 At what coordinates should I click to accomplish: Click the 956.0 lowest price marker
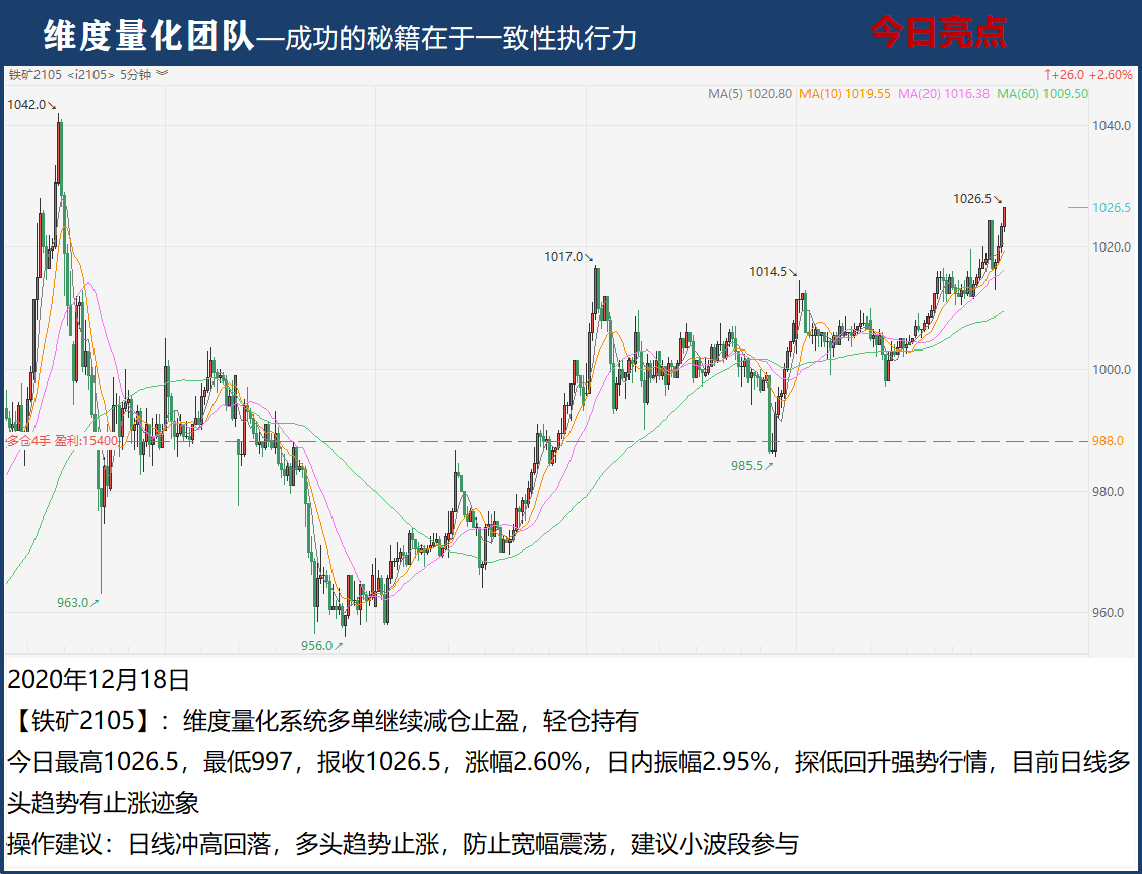(318, 646)
